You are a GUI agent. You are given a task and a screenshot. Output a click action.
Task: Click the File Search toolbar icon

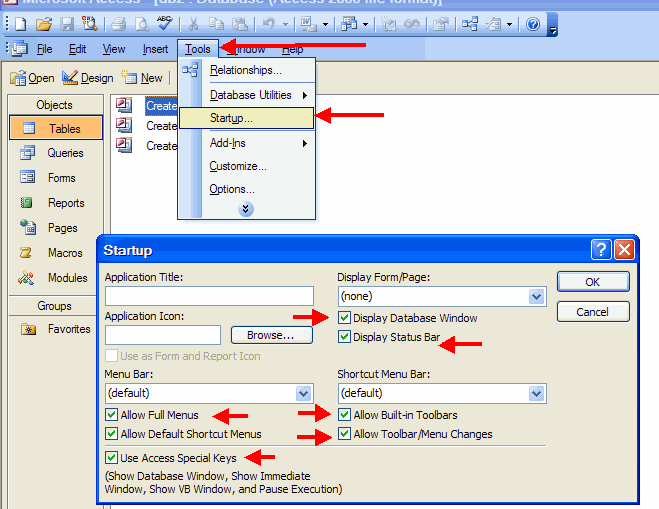point(90,24)
